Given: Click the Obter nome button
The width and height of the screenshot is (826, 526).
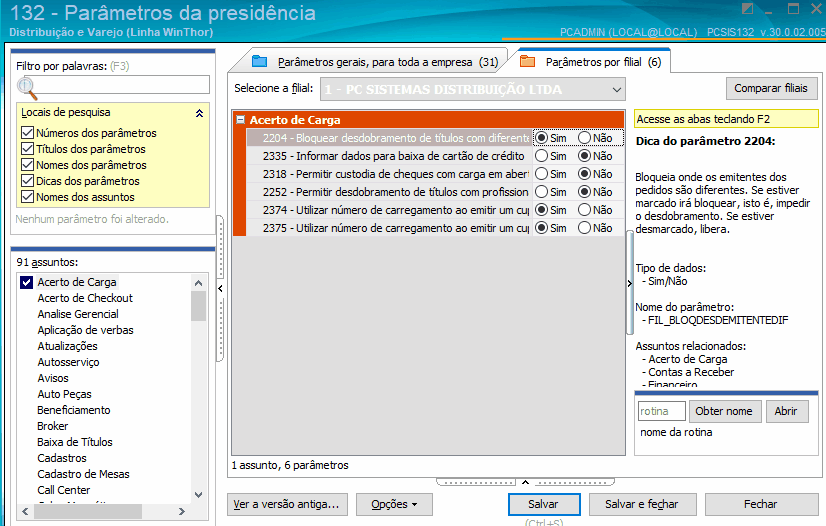Looking at the screenshot, I should (724, 411).
